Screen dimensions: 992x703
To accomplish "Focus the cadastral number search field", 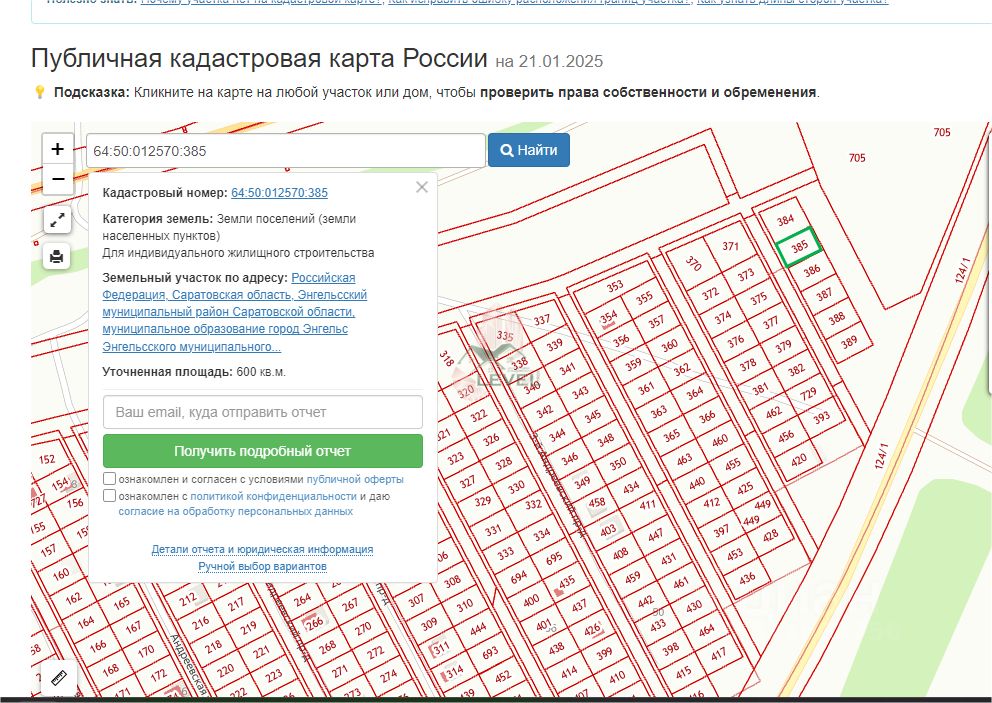I will click(286, 151).
